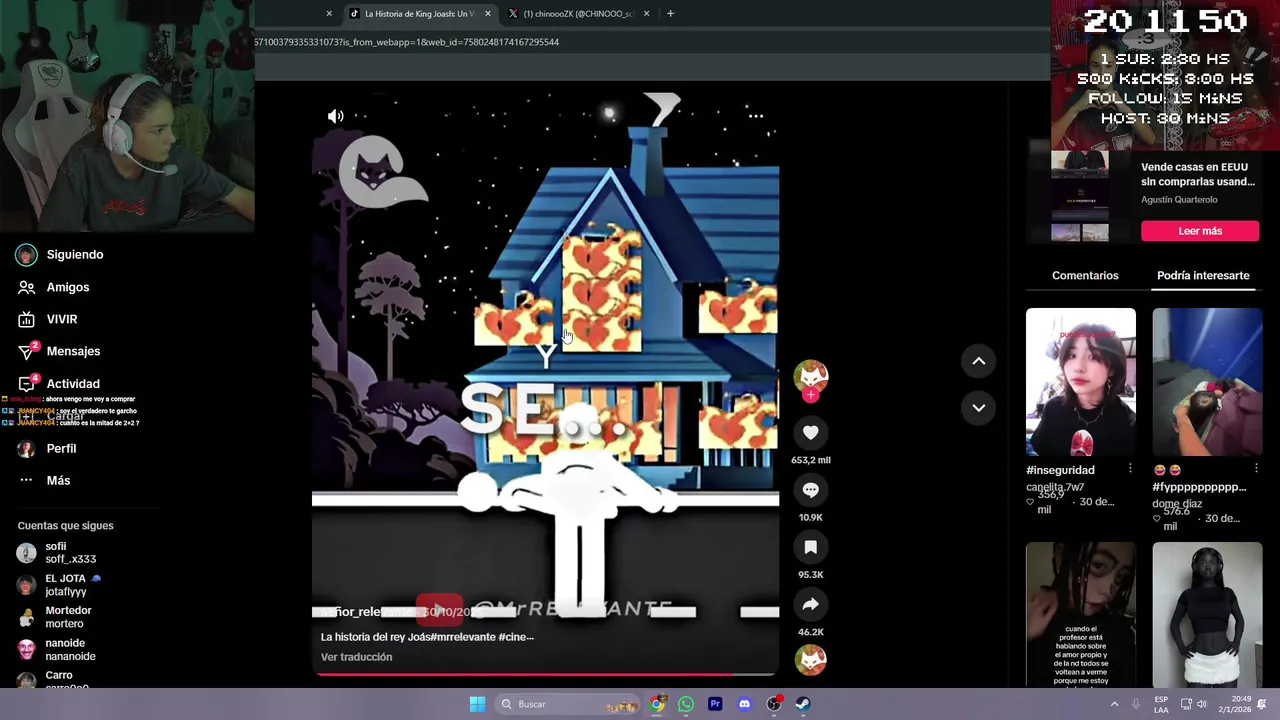The width and height of the screenshot is (1280, 720).
Task: Mute the video with the speaker icon
Action: click(336, 116)
